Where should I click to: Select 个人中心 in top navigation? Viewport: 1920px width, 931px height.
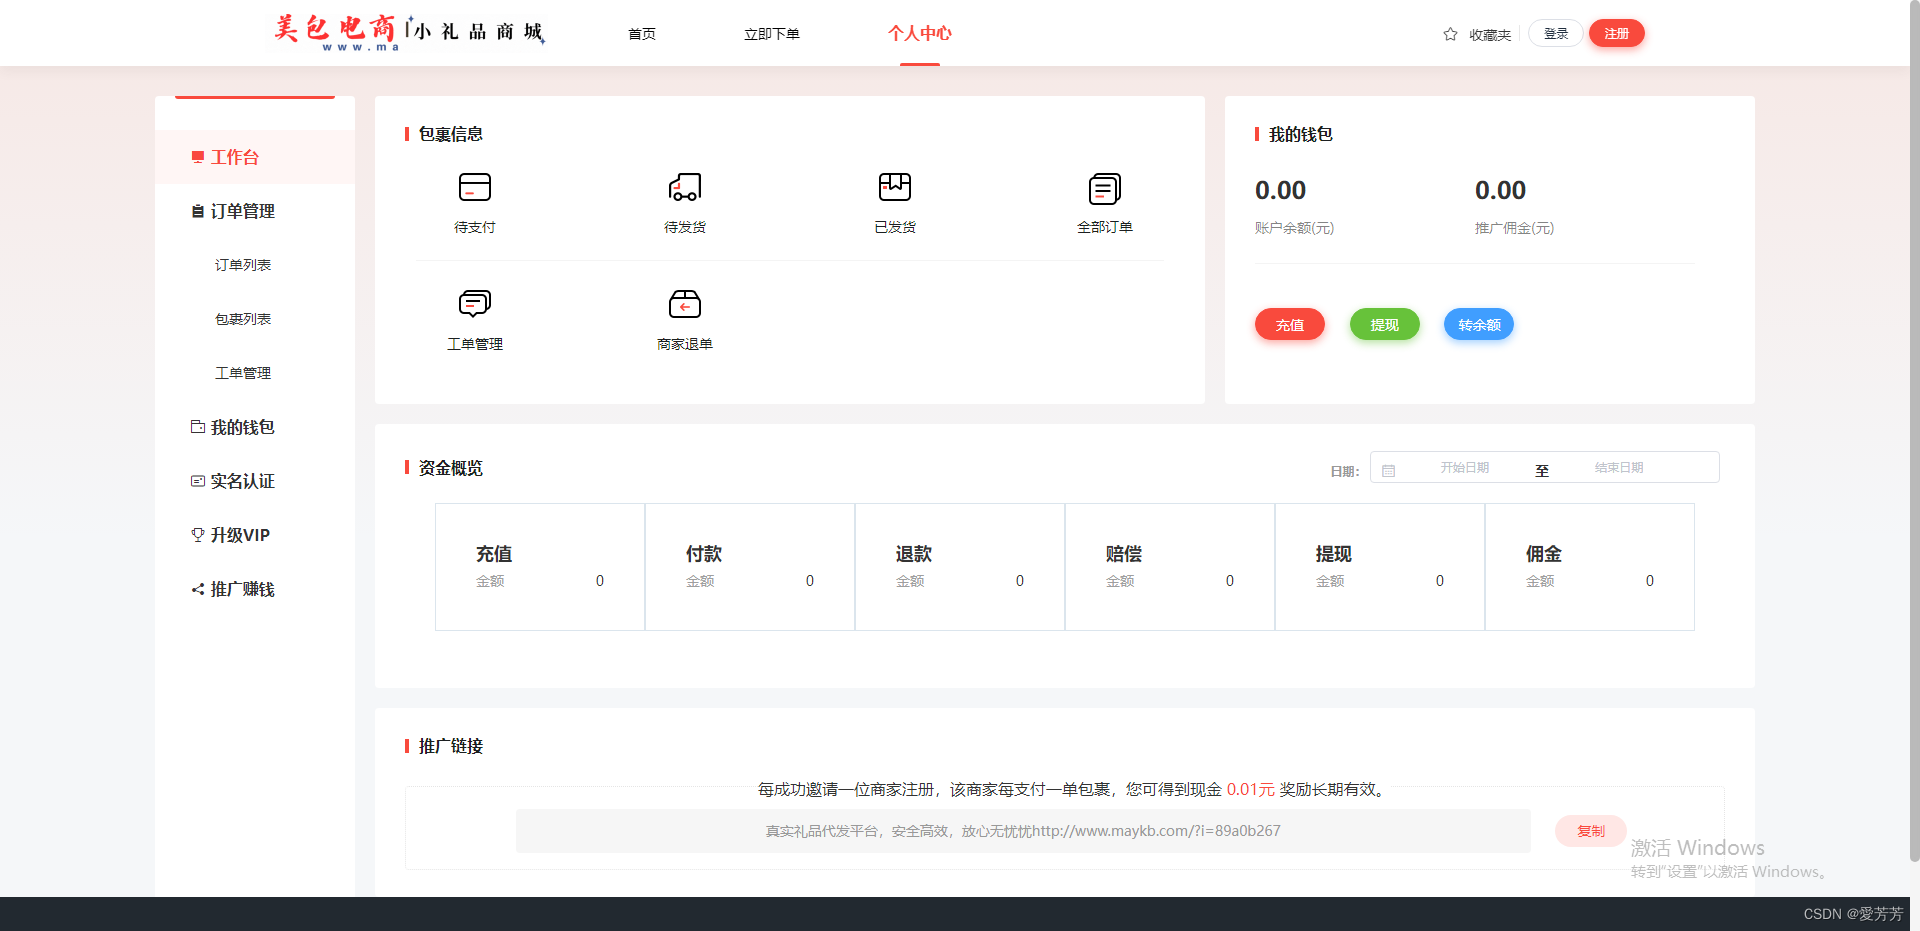(x=920, y=33)
